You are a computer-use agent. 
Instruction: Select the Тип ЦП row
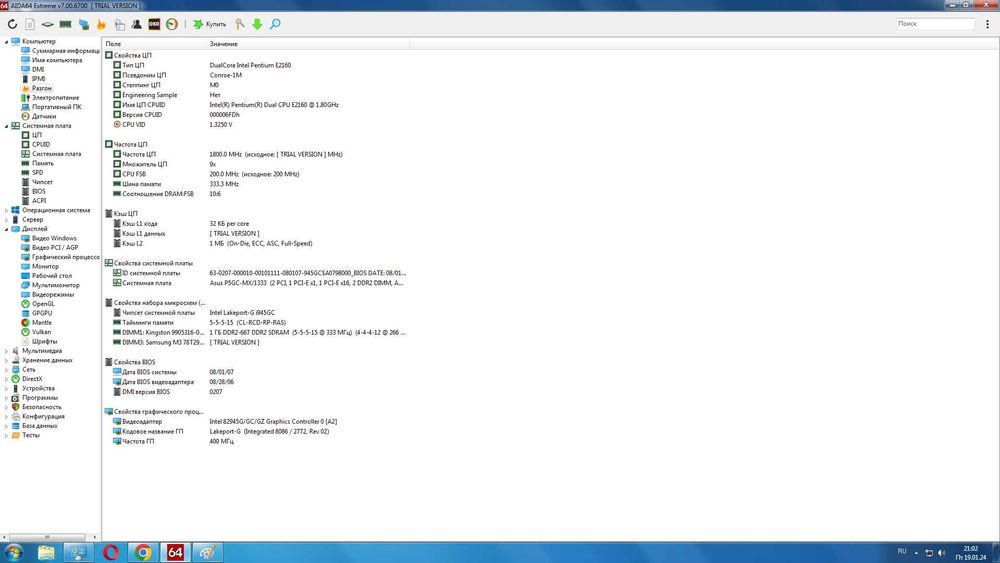pos(255,65)
